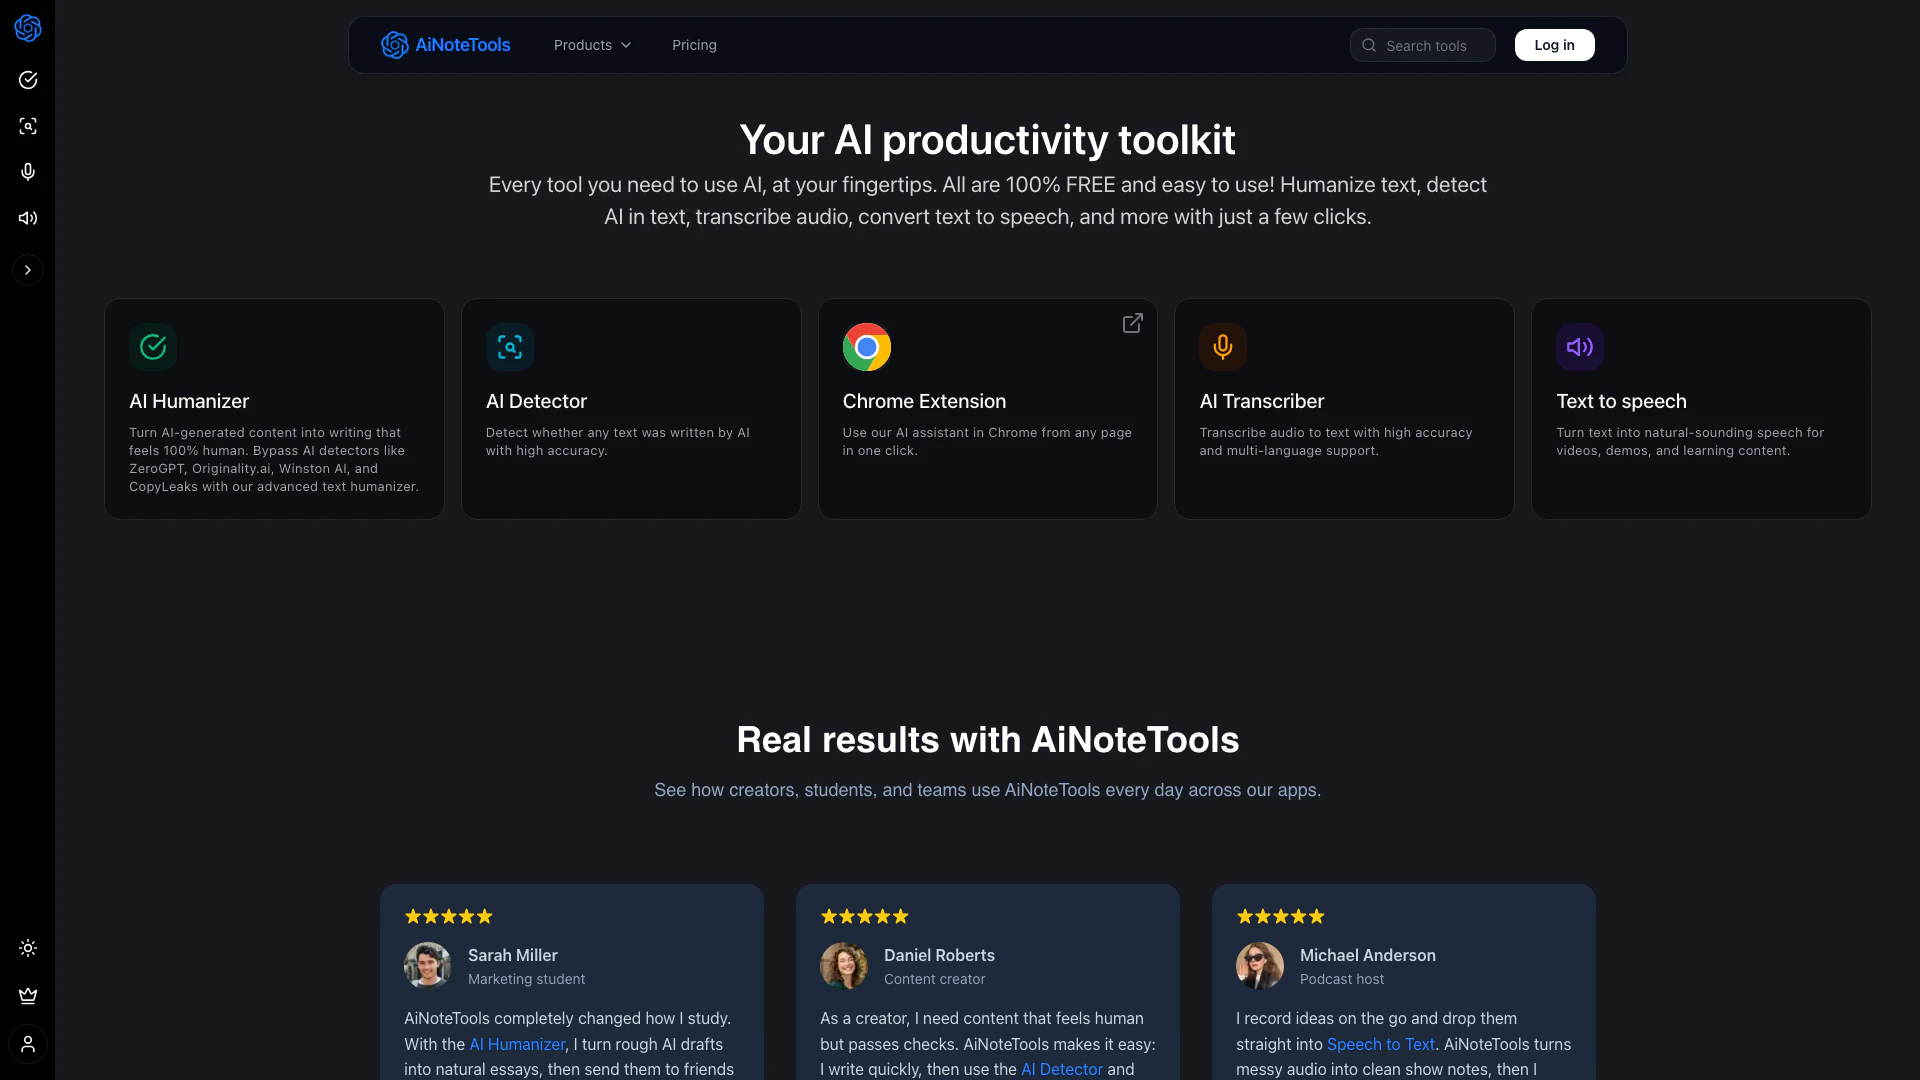Click the AiNoteTools logo in navbar
The image size is (1920, 1080).
pos(446,45)
